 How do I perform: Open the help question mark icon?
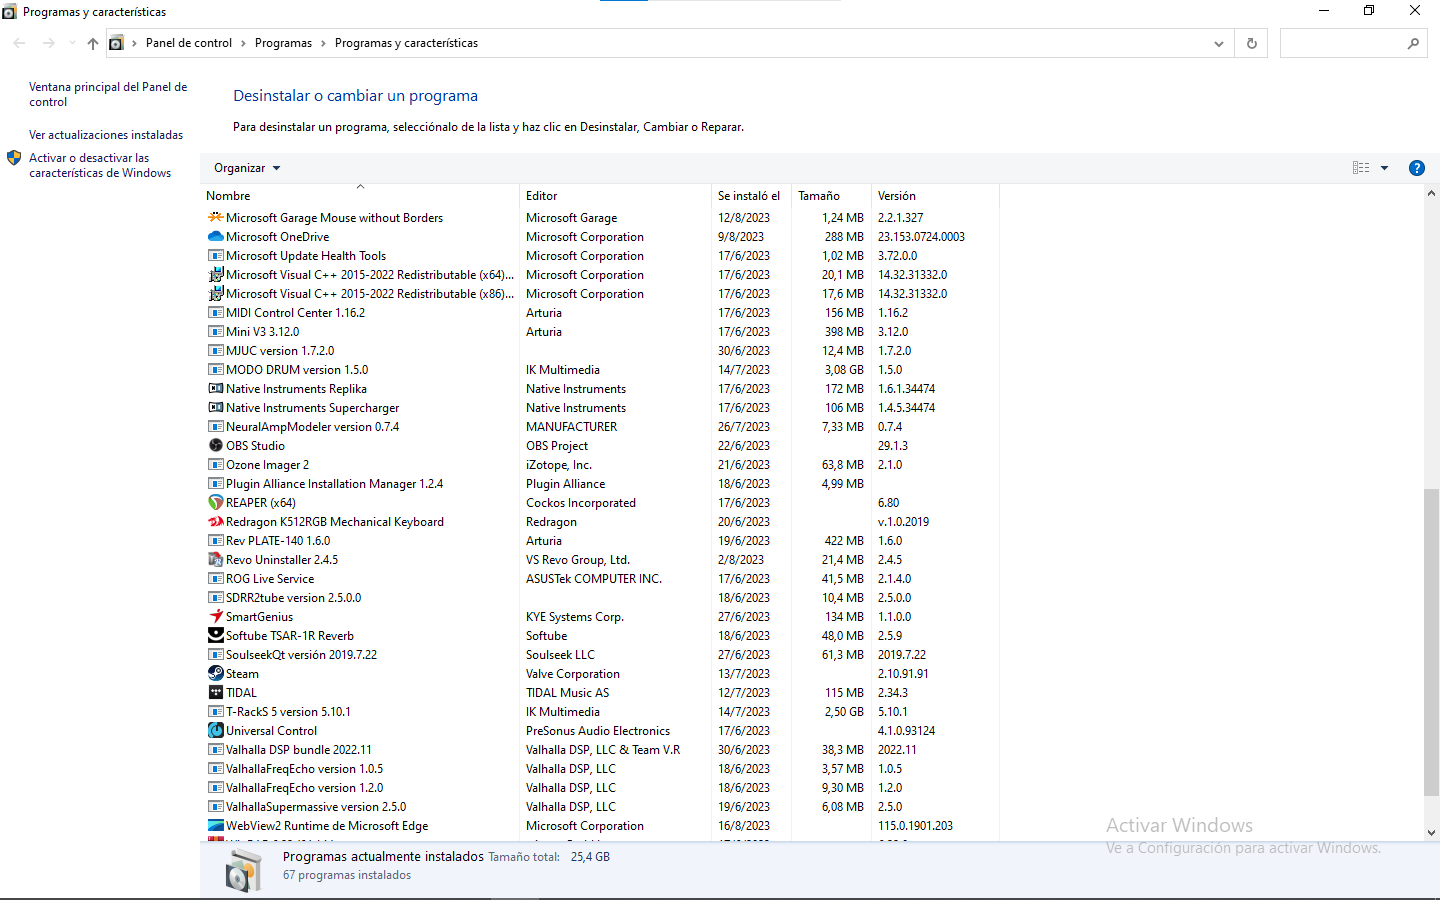[x=1416, y=168]
